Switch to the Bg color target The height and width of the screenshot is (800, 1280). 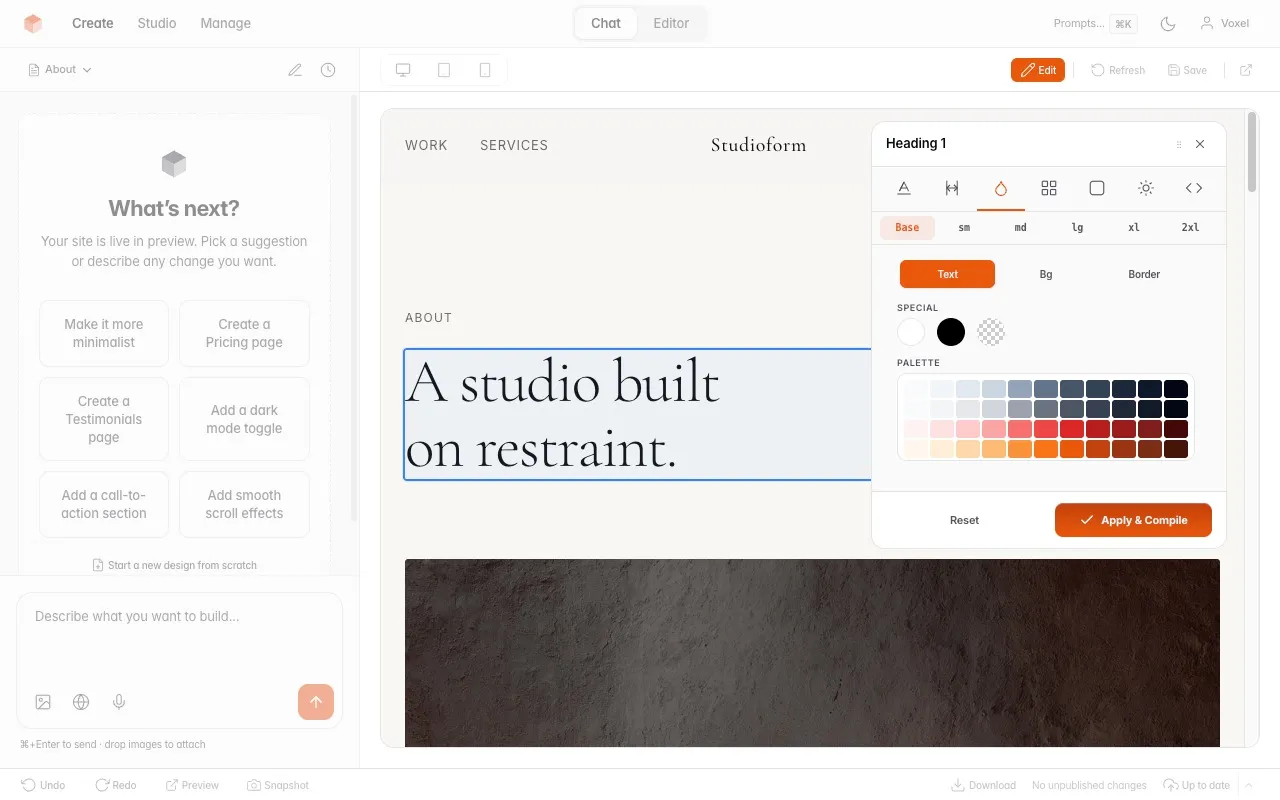click(x=1045, y=273)
